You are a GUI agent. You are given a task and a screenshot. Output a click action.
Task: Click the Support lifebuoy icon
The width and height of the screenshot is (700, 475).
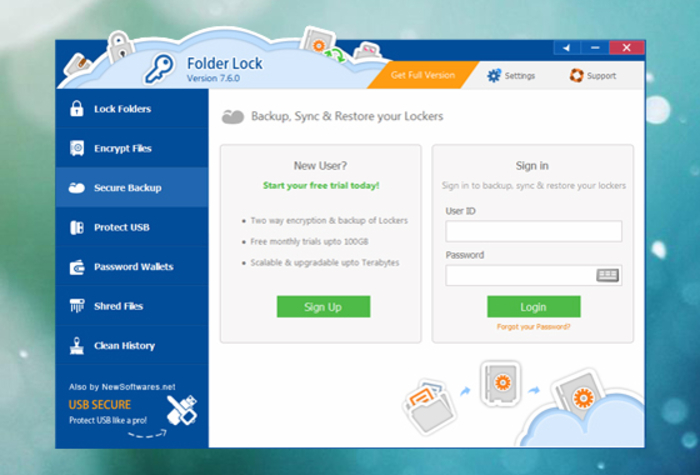tap(576, 76)
